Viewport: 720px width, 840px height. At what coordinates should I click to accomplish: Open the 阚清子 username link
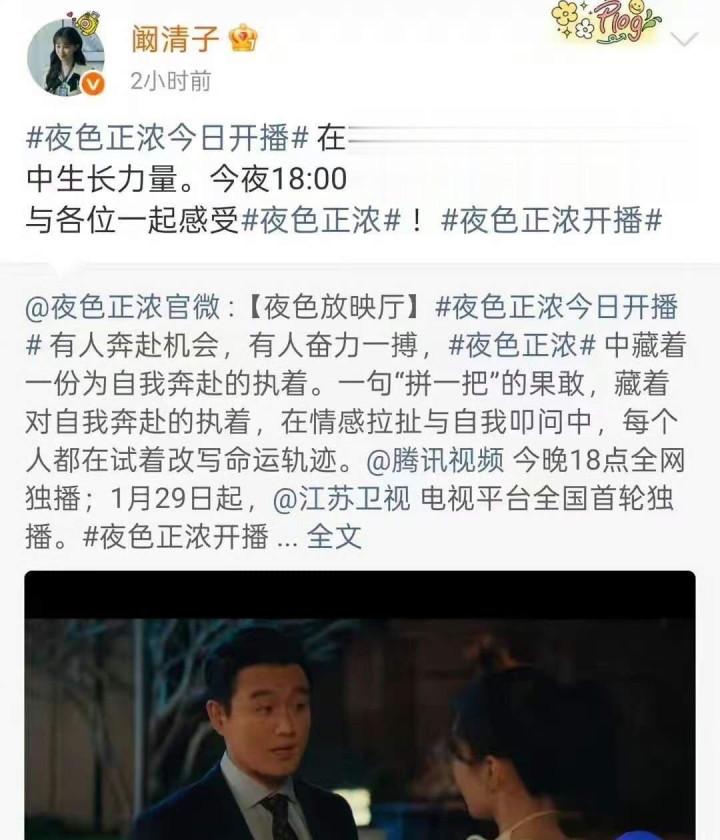(x=176, y=39)
